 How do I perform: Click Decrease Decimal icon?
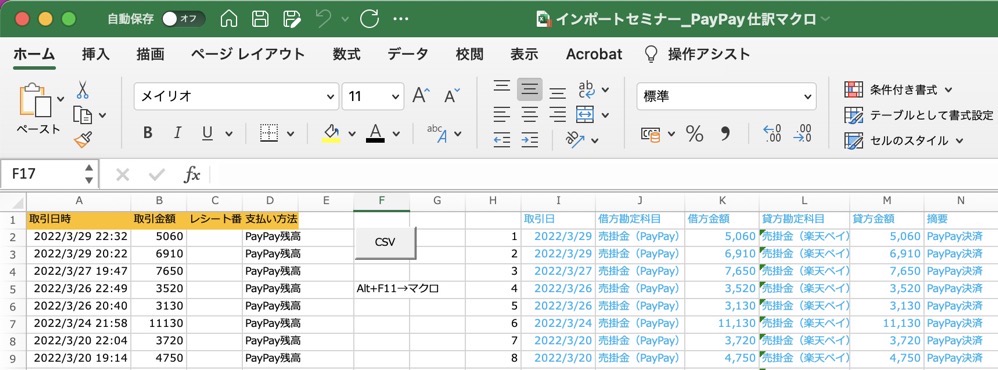802,134
